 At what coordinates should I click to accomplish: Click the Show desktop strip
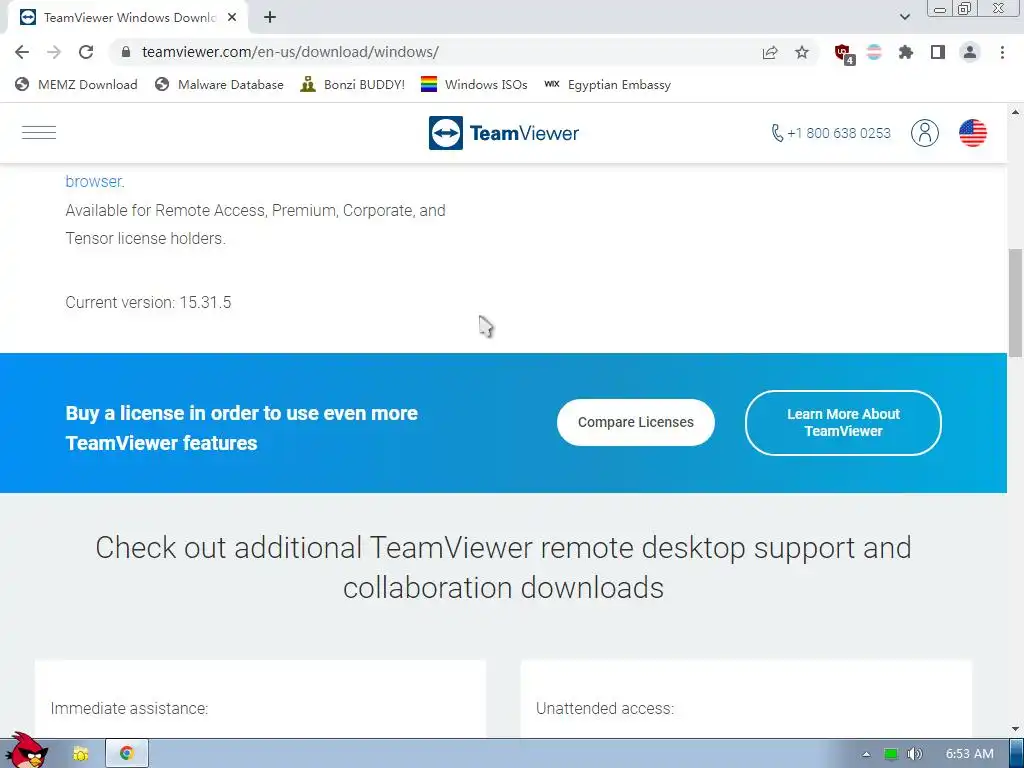(1017, 754)
